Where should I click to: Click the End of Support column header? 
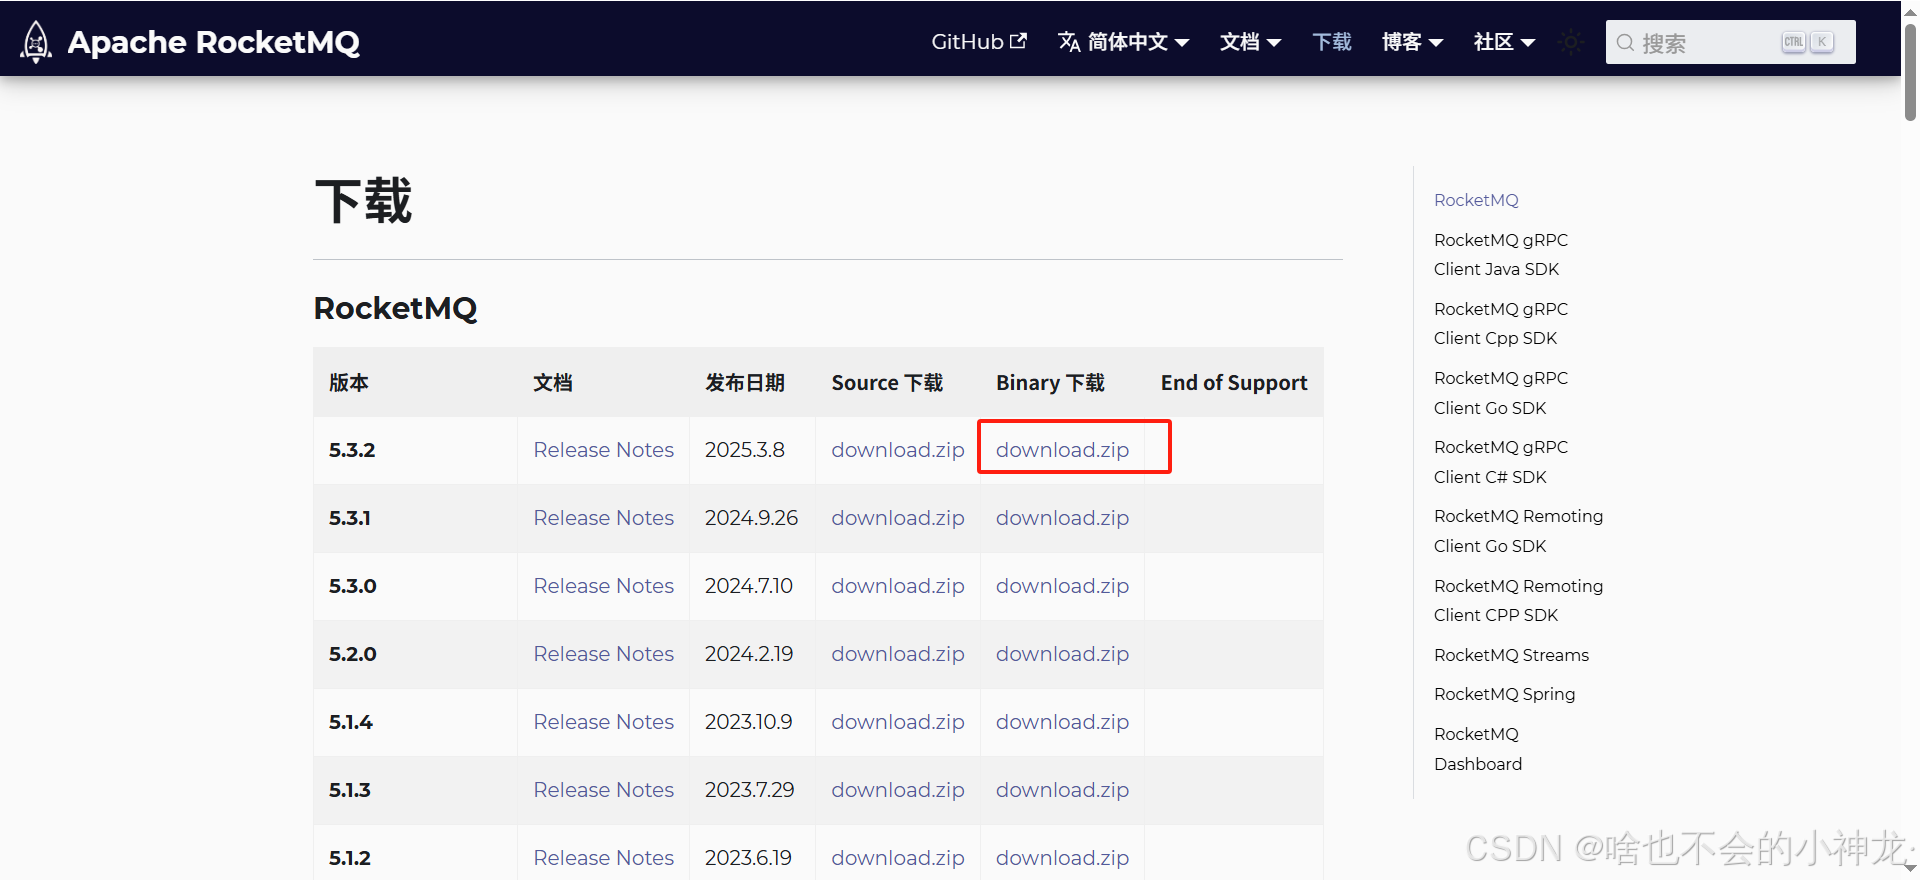click(x=1234, y=383)
